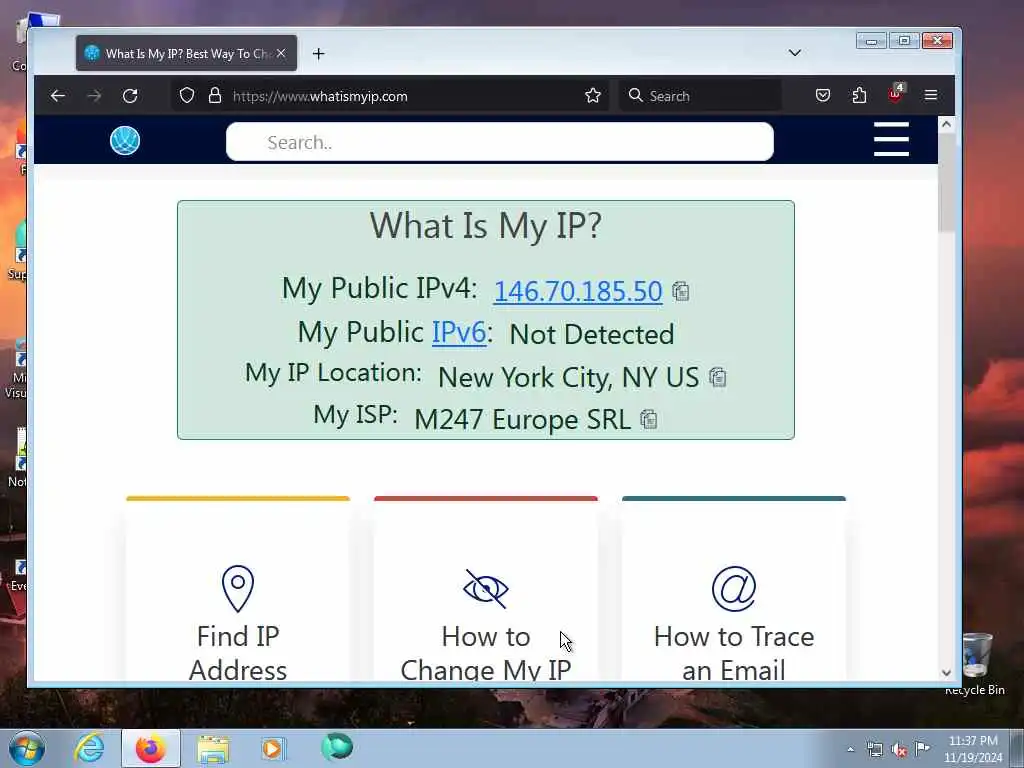Show hidden system tray icons

tap(850, 749)
